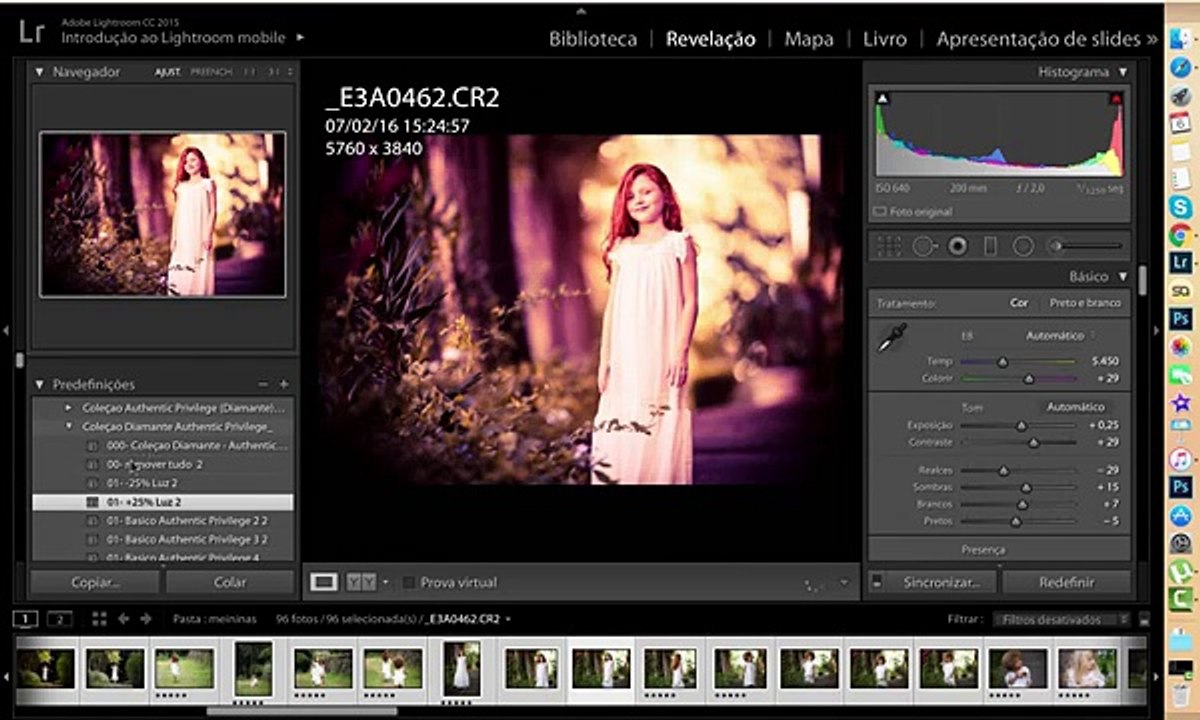The width and height of the screenshot is (1200, 720).
Task: Open the toolbar content dropdown arrow
Action: coord(846,582)
